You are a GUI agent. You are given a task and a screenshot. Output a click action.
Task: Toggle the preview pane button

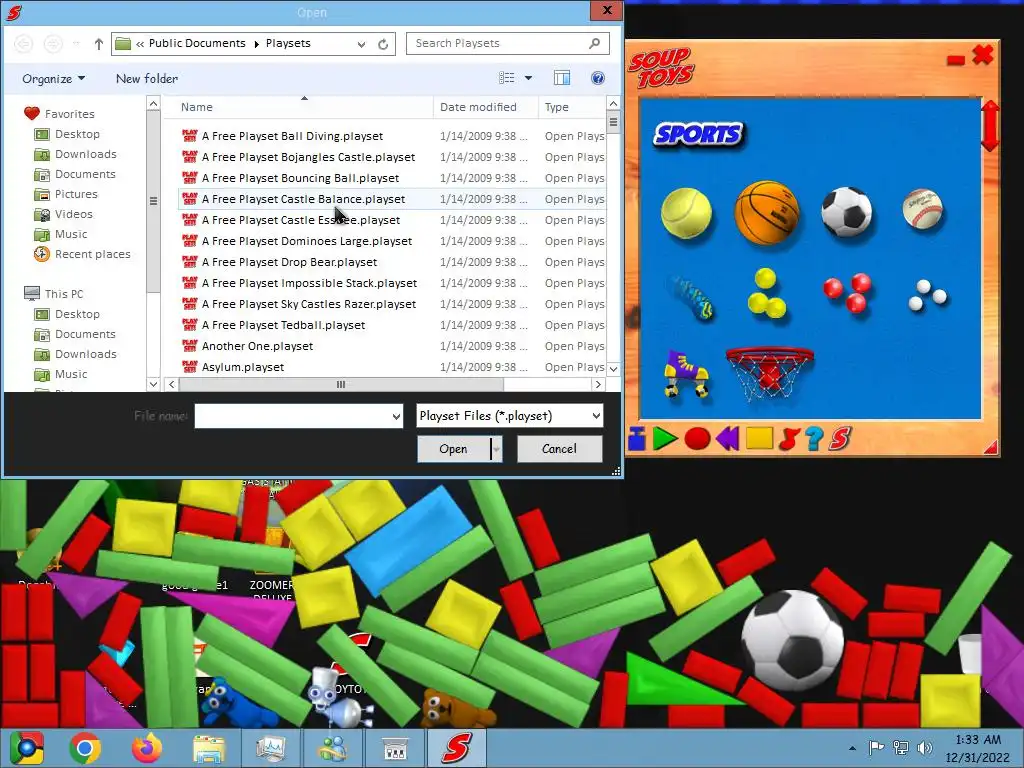562,78
